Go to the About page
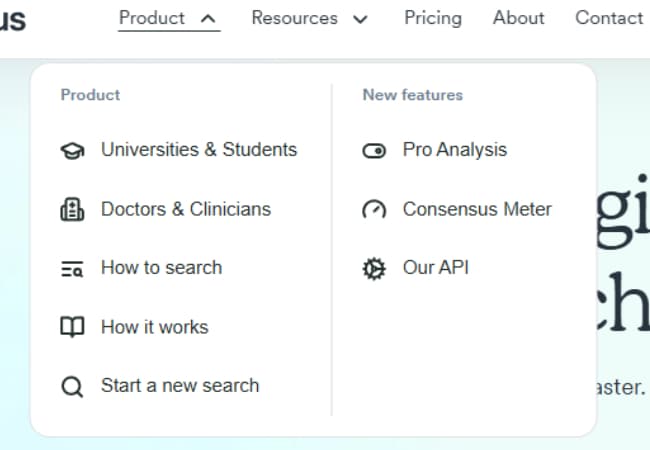650x450 pixels. click(519, 18)
